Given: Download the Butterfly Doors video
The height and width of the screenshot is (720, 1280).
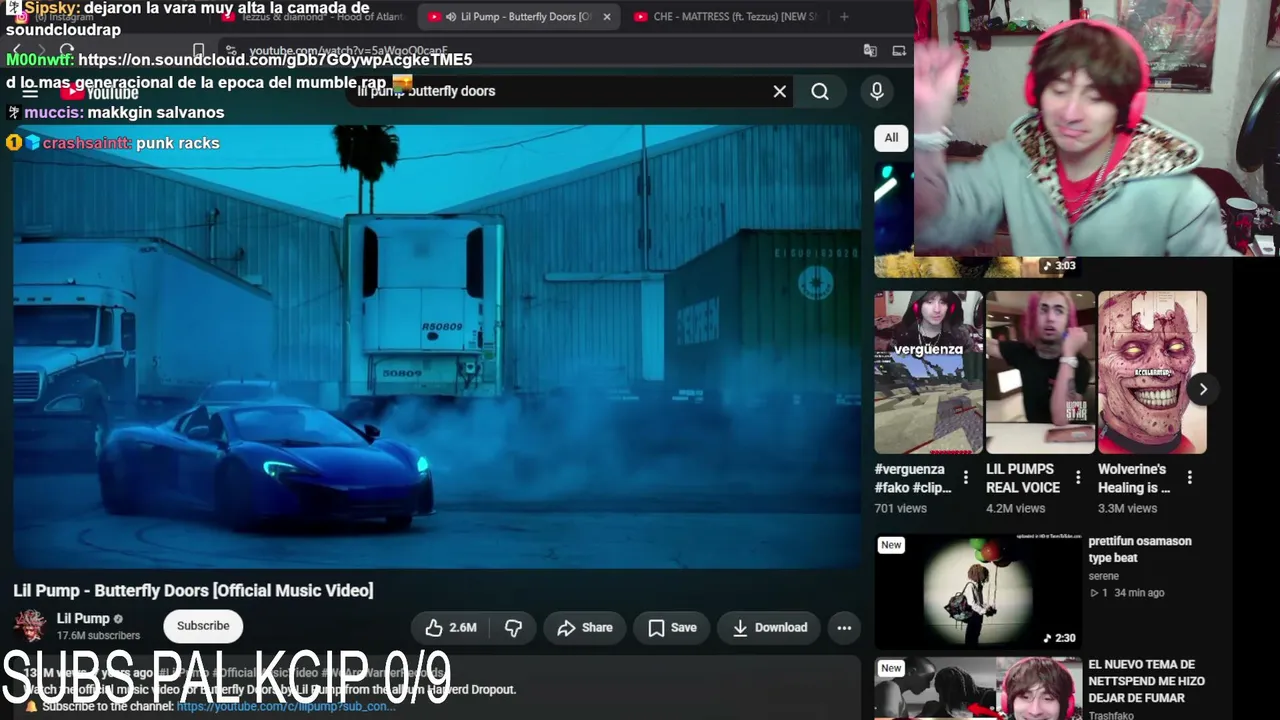Looking at the screenshot, I should (x=770, y=628).
